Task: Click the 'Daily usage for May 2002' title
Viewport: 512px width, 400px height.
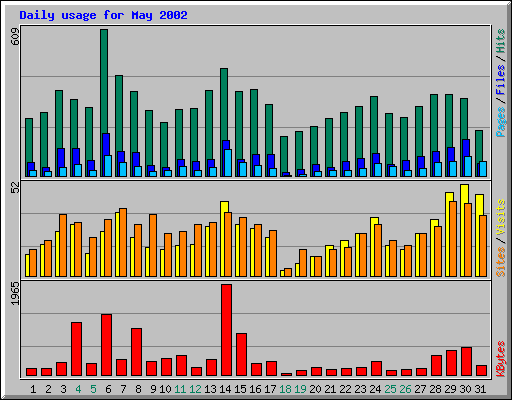Action: click(103, 15)
